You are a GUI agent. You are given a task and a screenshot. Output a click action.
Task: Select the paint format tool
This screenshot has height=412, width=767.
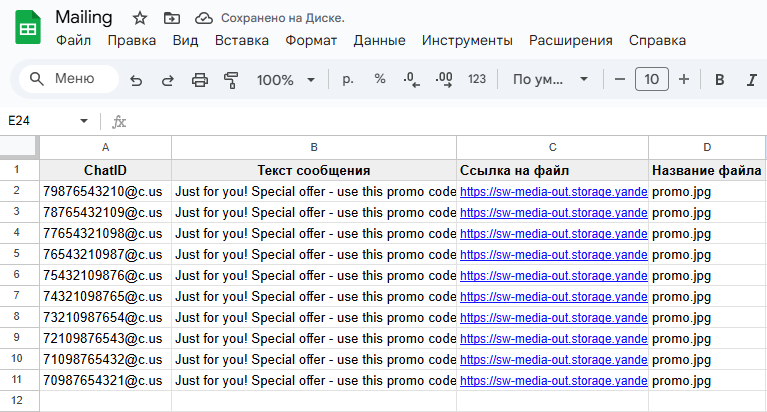click(x=232, y=79)
